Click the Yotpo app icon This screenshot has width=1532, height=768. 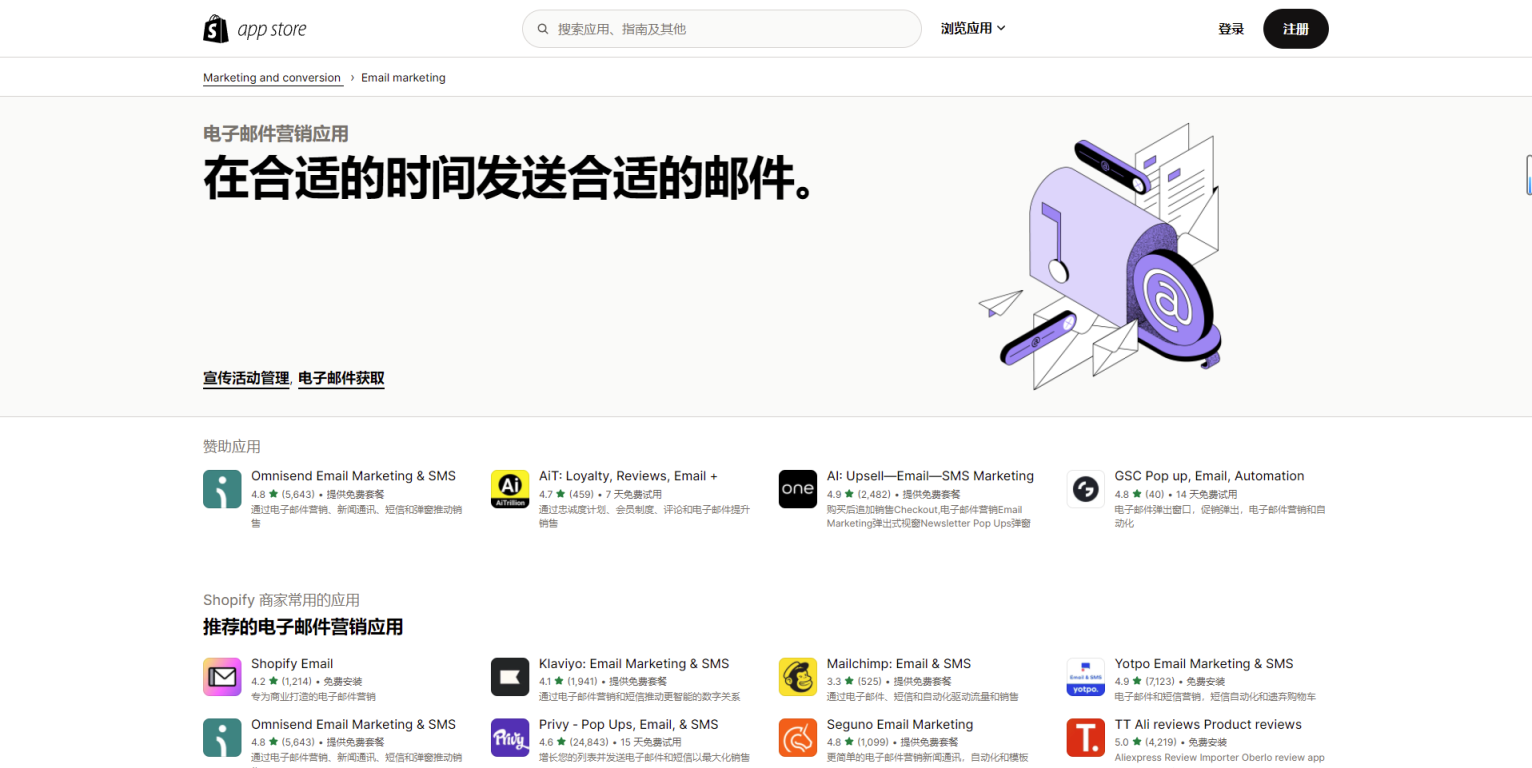(1085, 677)
